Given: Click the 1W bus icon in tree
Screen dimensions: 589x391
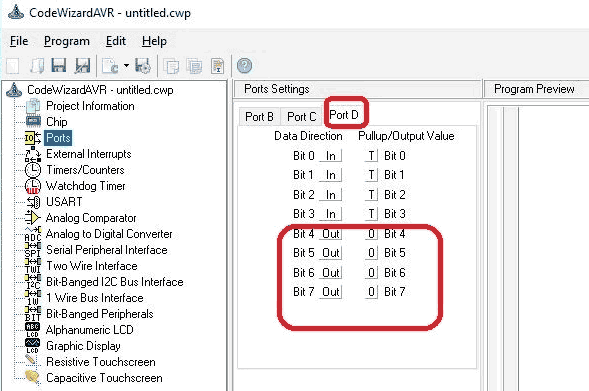Looking at the screenshot, I should (33, 298).
